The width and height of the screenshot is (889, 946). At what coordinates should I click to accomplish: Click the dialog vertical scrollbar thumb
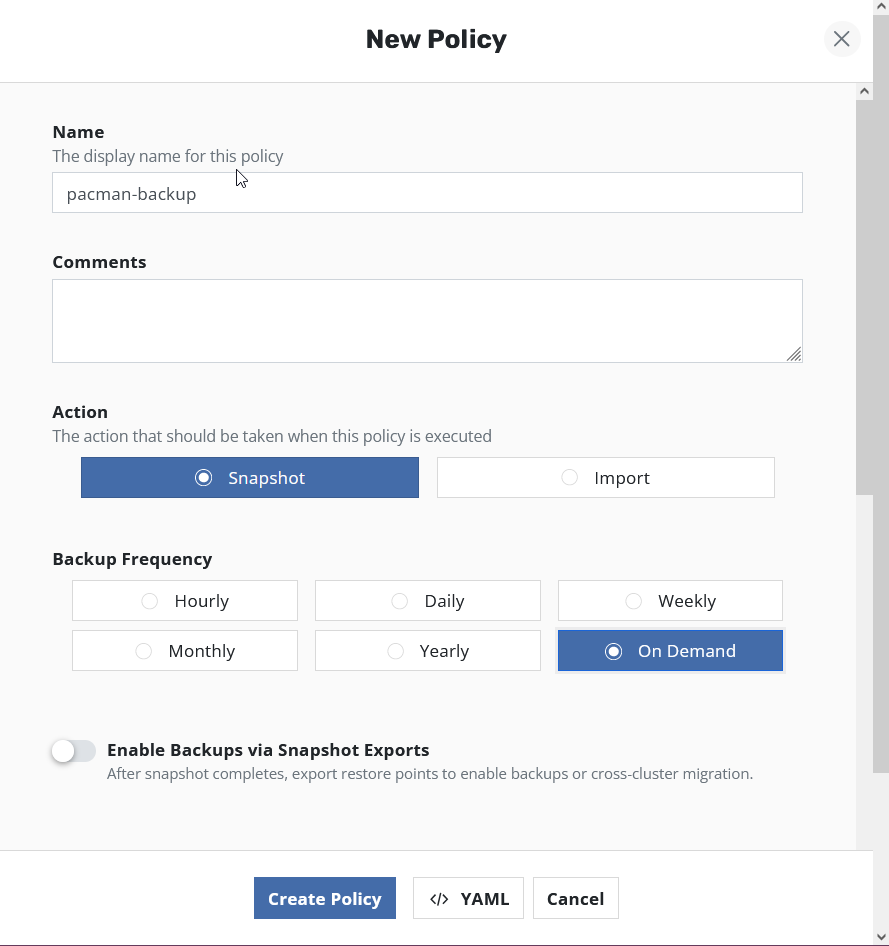864,300
